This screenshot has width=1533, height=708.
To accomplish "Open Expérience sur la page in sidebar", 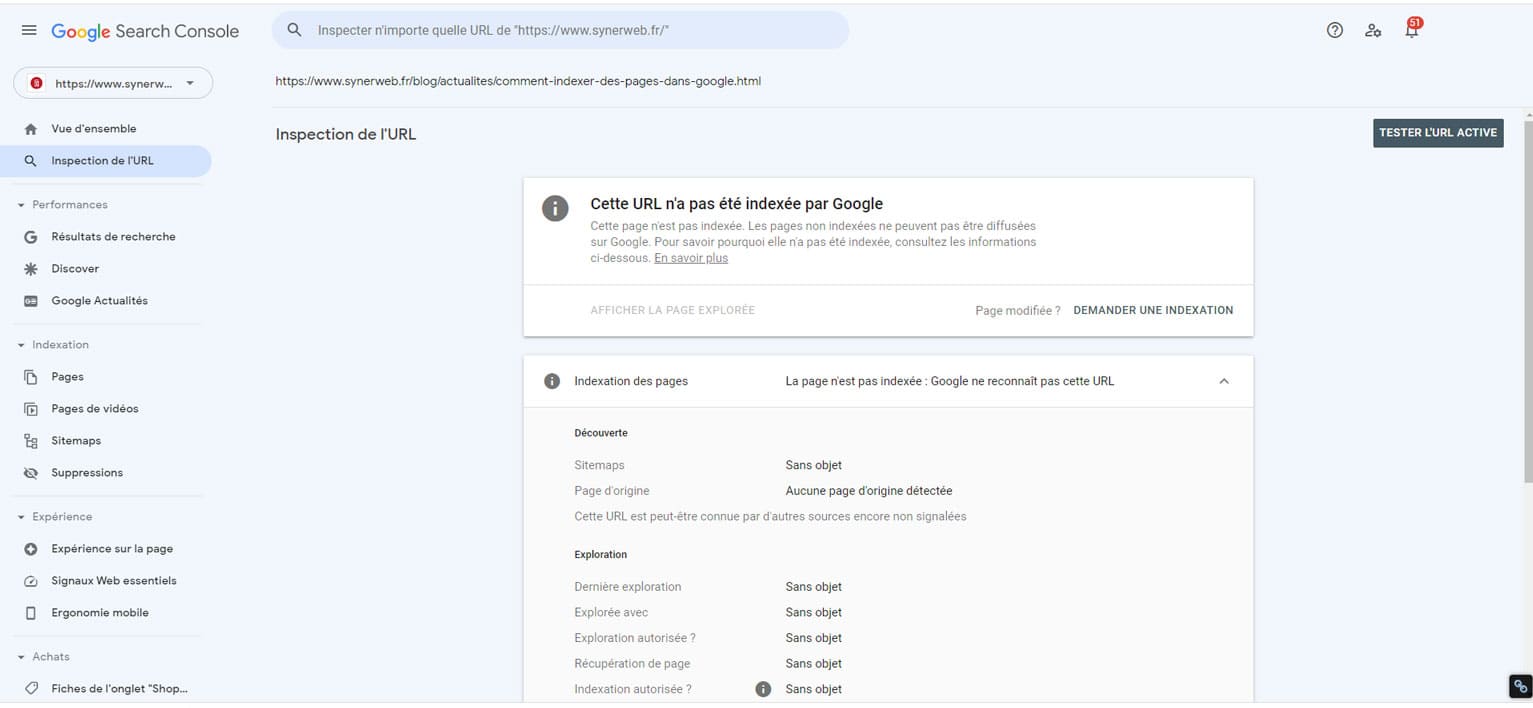I will click(106, 549).
